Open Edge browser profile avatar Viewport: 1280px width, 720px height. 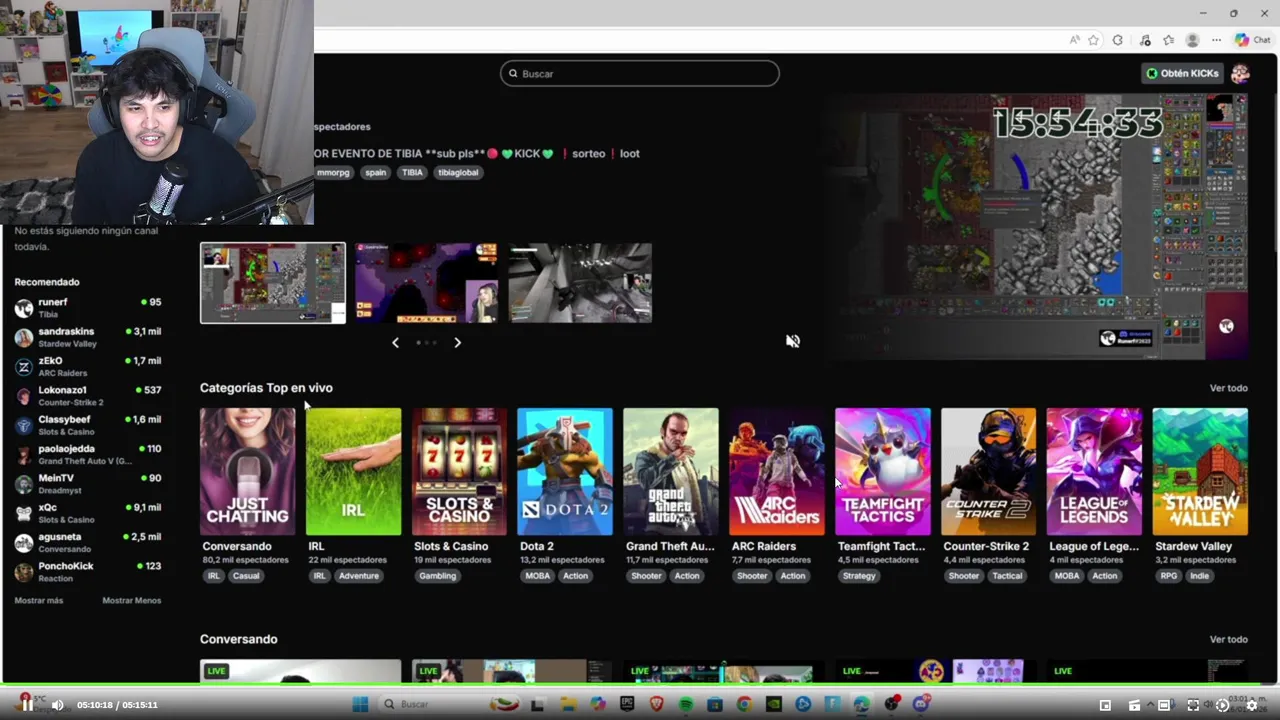point(1192,40)
